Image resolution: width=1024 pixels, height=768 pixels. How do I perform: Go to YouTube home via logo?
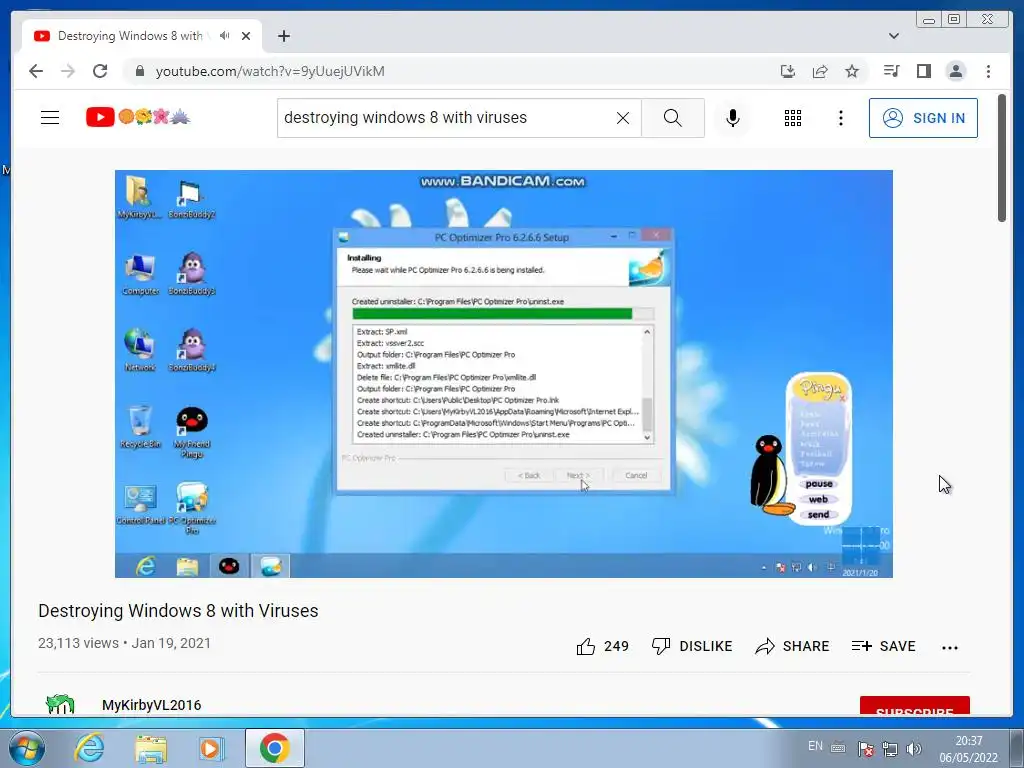(x=138, y=117)
